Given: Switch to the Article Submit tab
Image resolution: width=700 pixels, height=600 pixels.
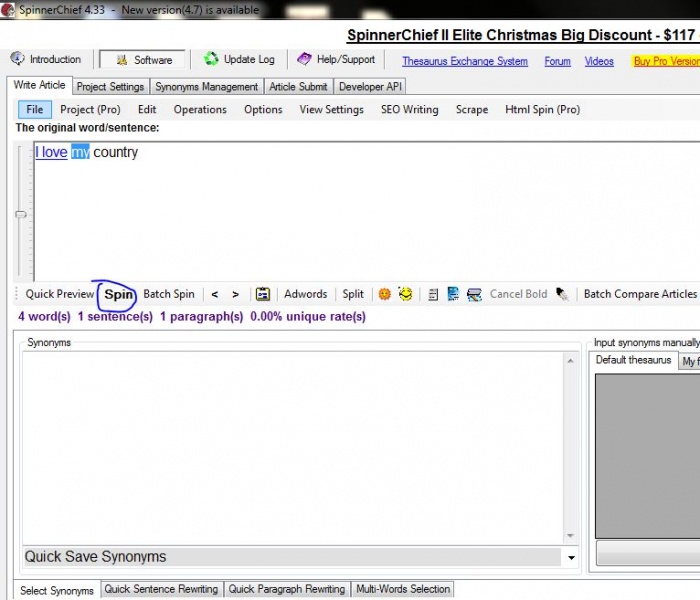Looking at the screenshot, I should tap(298, 87).
